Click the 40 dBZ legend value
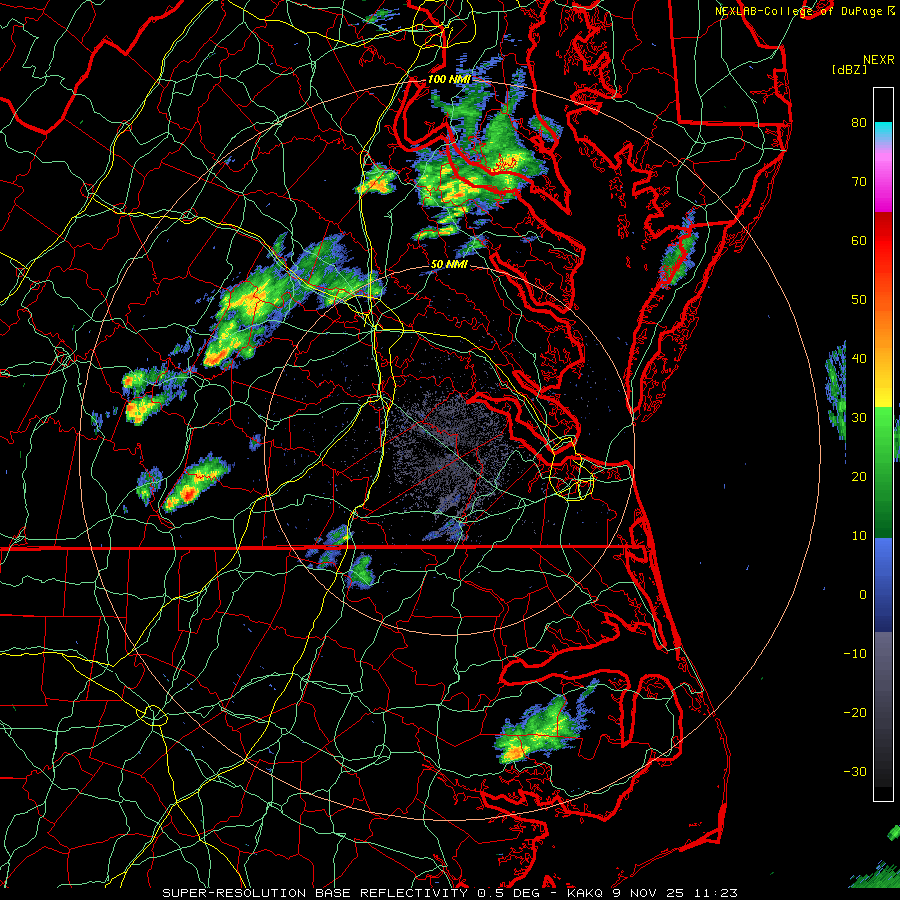The image size is (900, 900). (859, 359)
